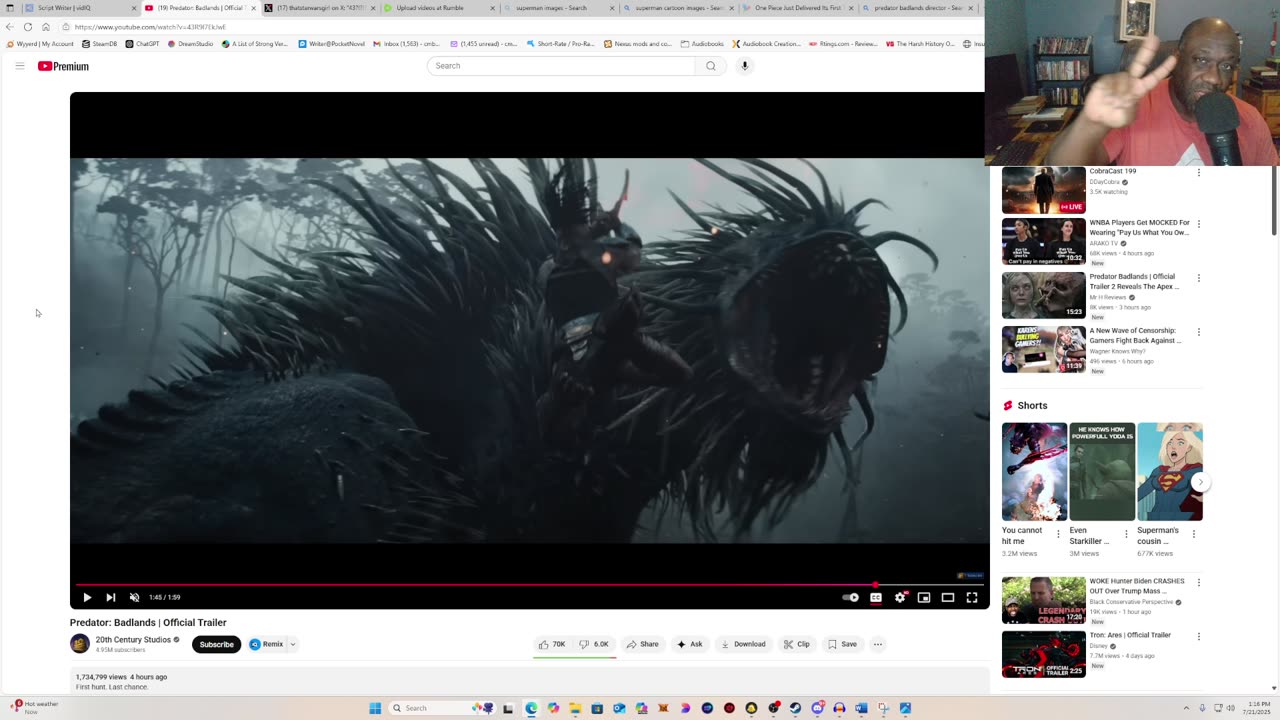Switch to predator badlands director tab

pos(916,8)
